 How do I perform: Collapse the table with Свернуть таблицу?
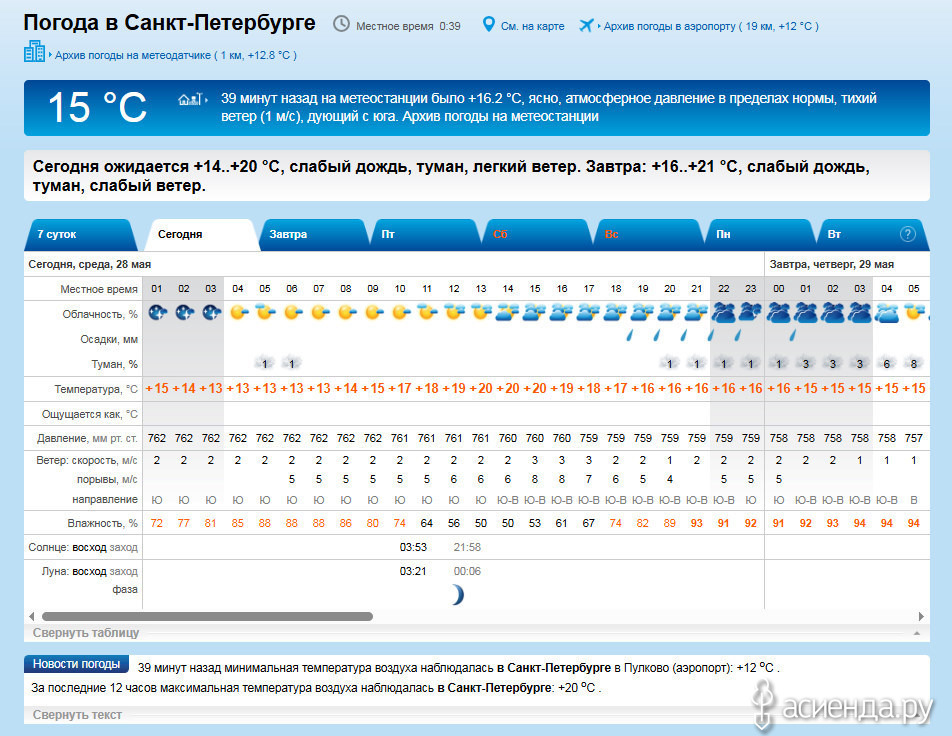pyautogui.click(x=86, y=633)
